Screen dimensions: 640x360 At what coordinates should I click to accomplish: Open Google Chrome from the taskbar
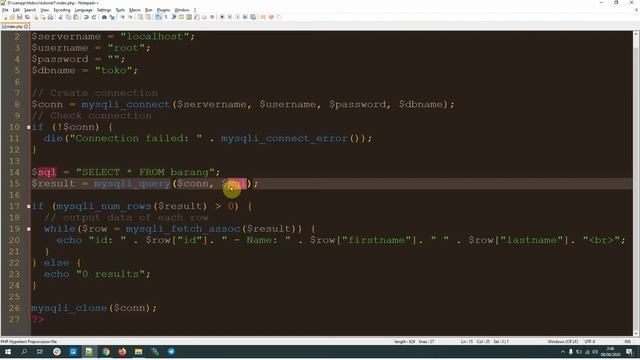[x=106, y=352]
